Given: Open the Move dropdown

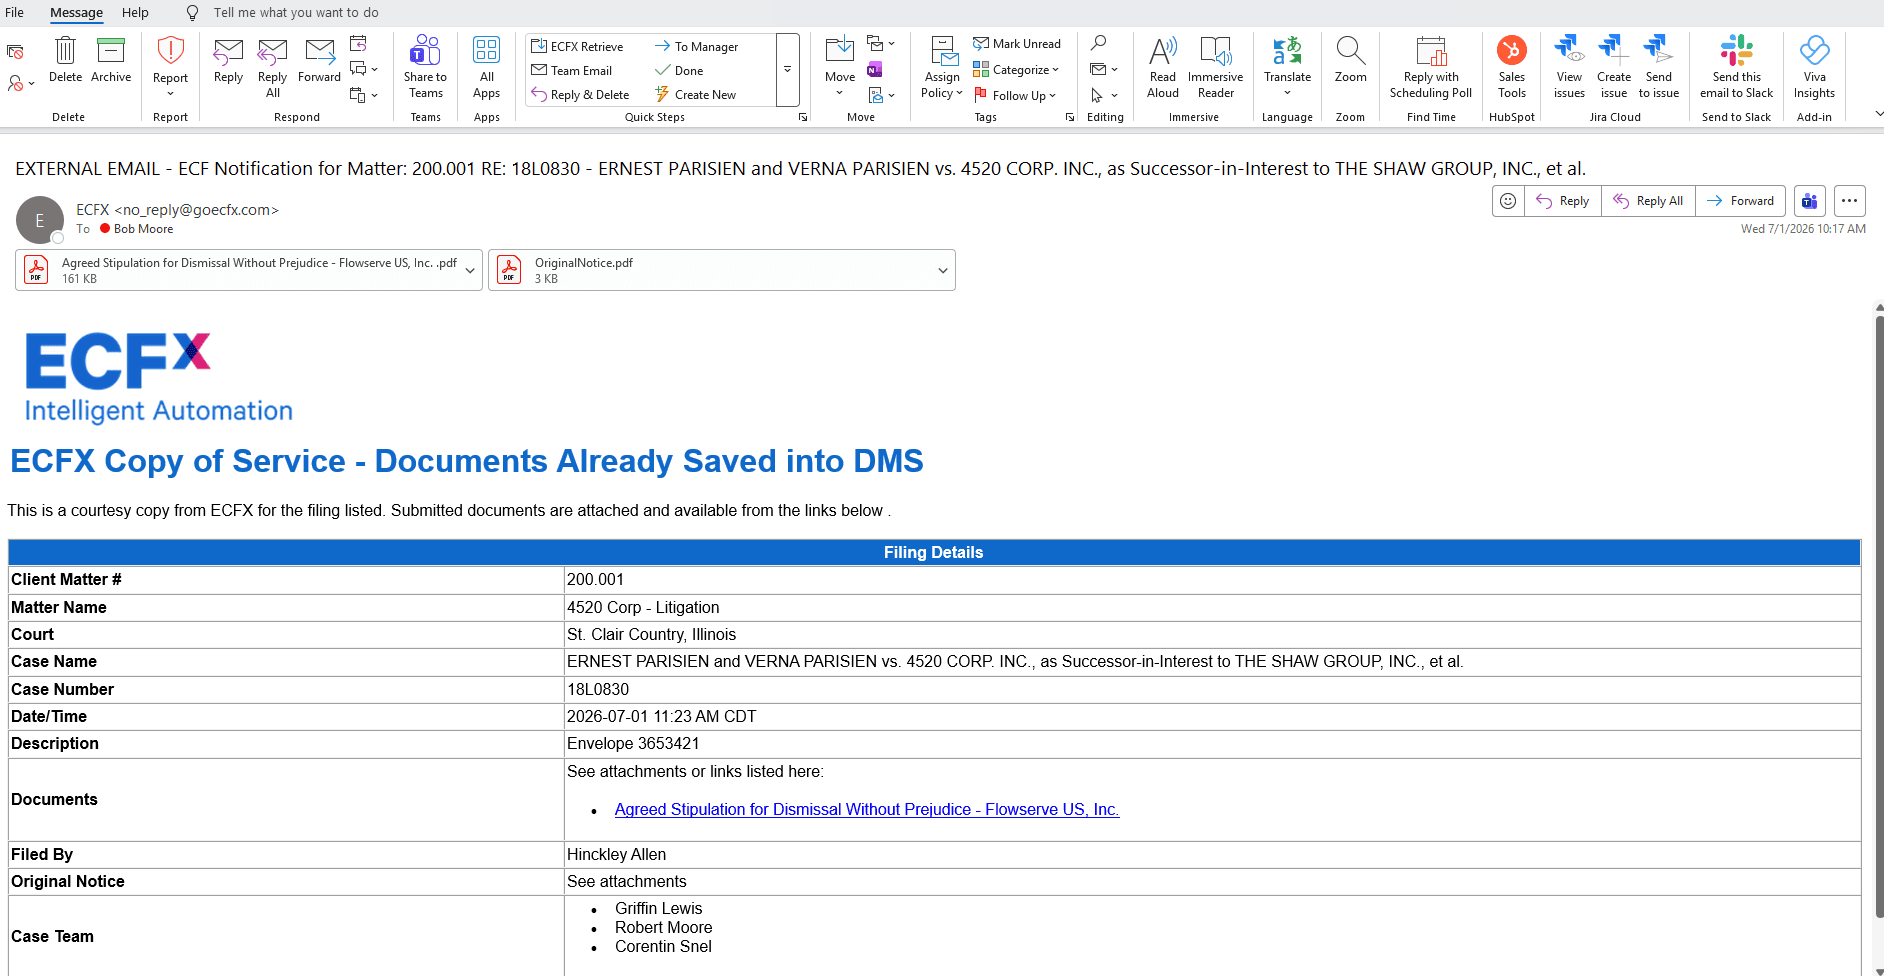Looking at the screenshot, I should [x=840, y=67].
